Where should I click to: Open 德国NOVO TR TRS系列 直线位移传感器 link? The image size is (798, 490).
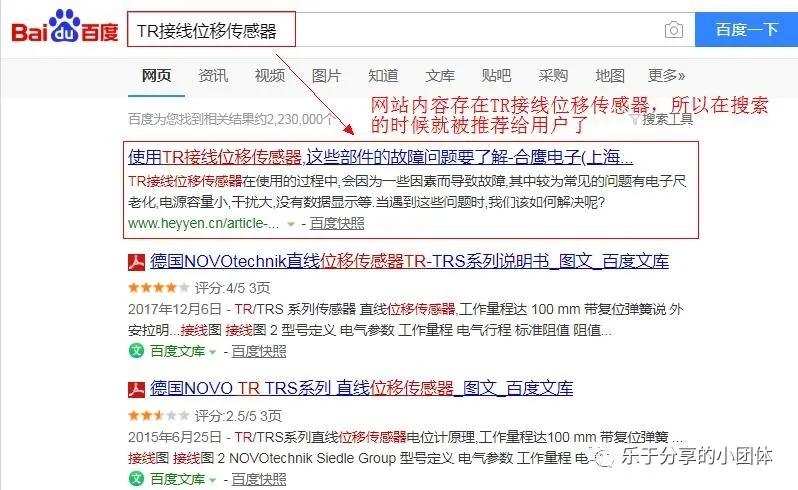[361, 389]
